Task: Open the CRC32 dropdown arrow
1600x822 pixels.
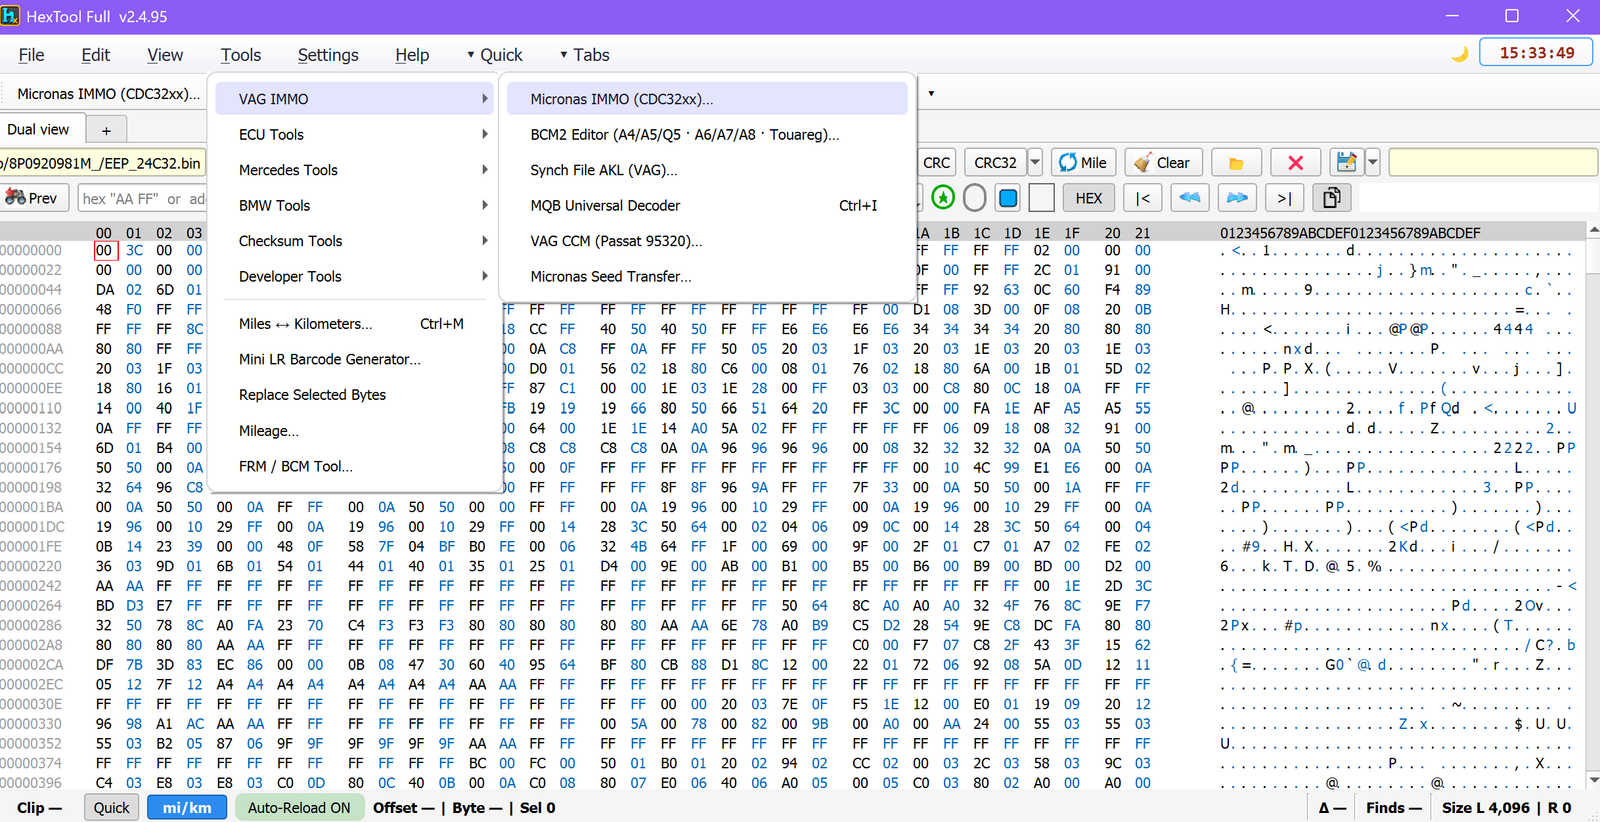Action: 1035,163
